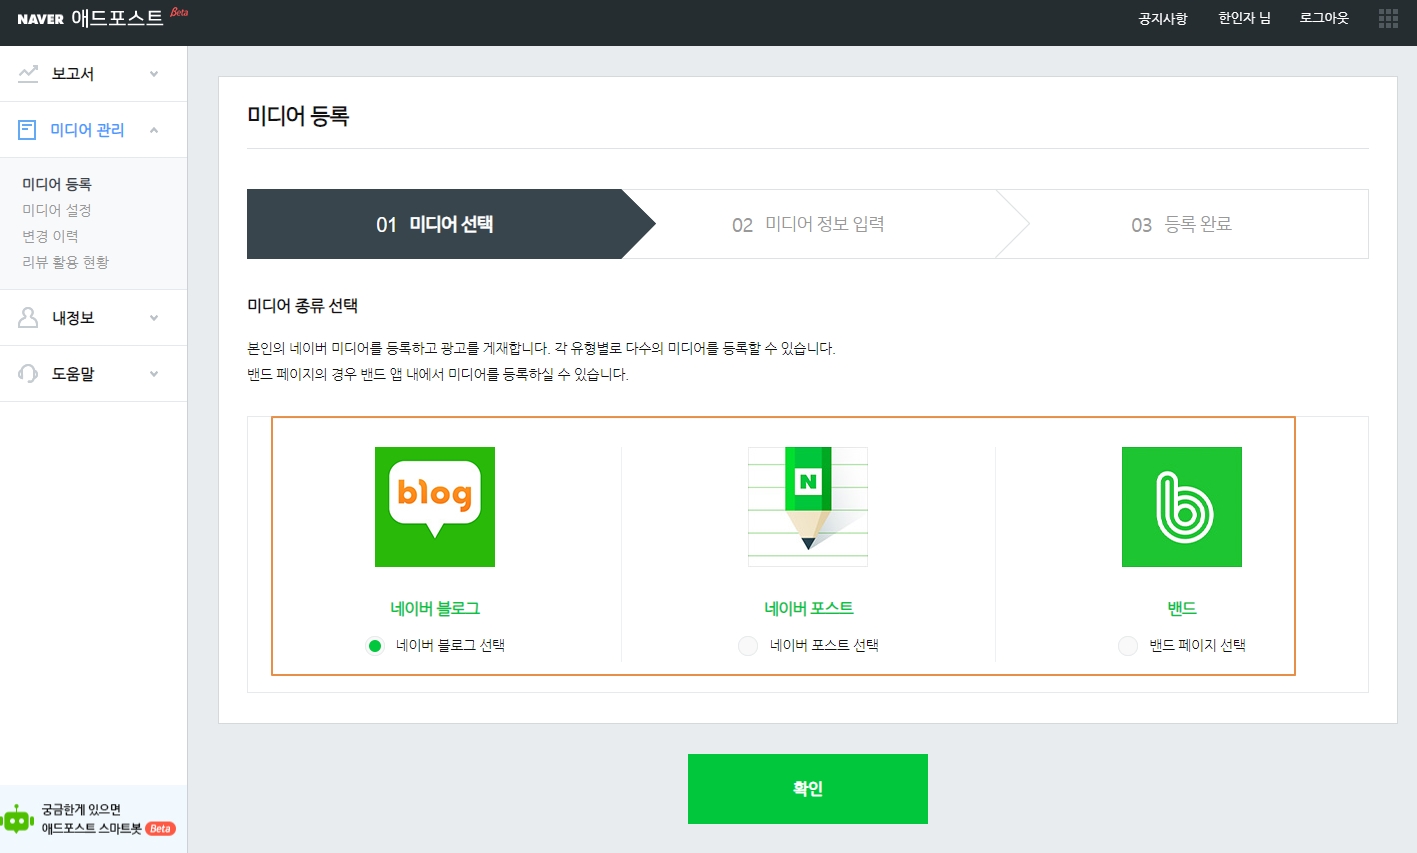Click the 네이버 포스트 green title
The image size is (1417, 853).
809,608
